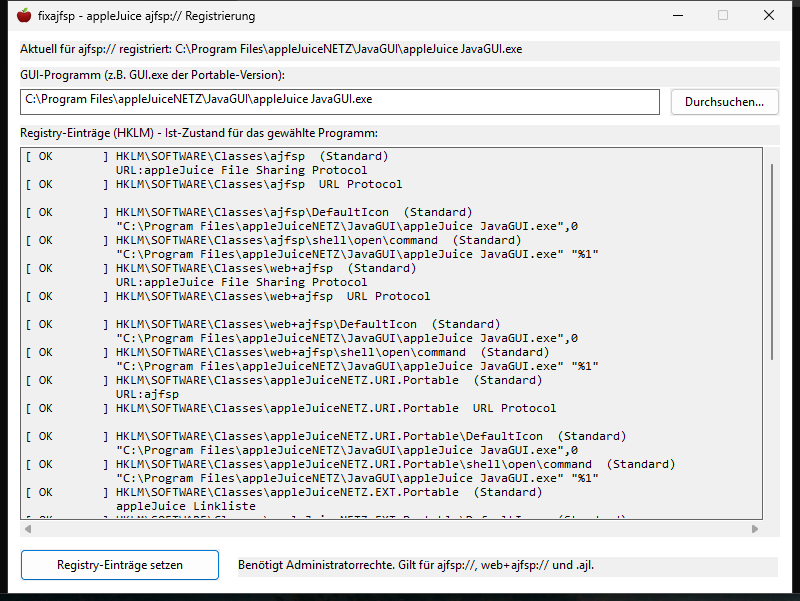
Task: Click the horizontal scrollbar's left arrow
Action: [x=28, y=529]
